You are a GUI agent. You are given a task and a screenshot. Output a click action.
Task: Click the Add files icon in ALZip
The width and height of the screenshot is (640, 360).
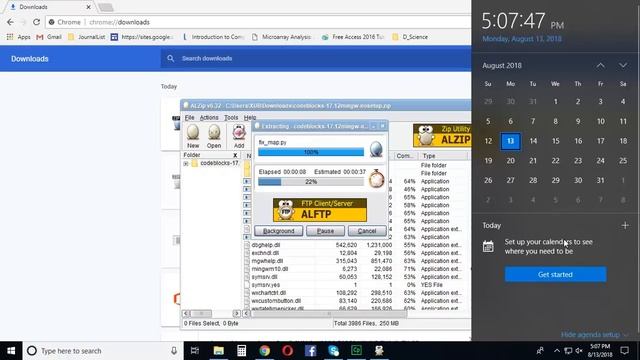(239, 136)
